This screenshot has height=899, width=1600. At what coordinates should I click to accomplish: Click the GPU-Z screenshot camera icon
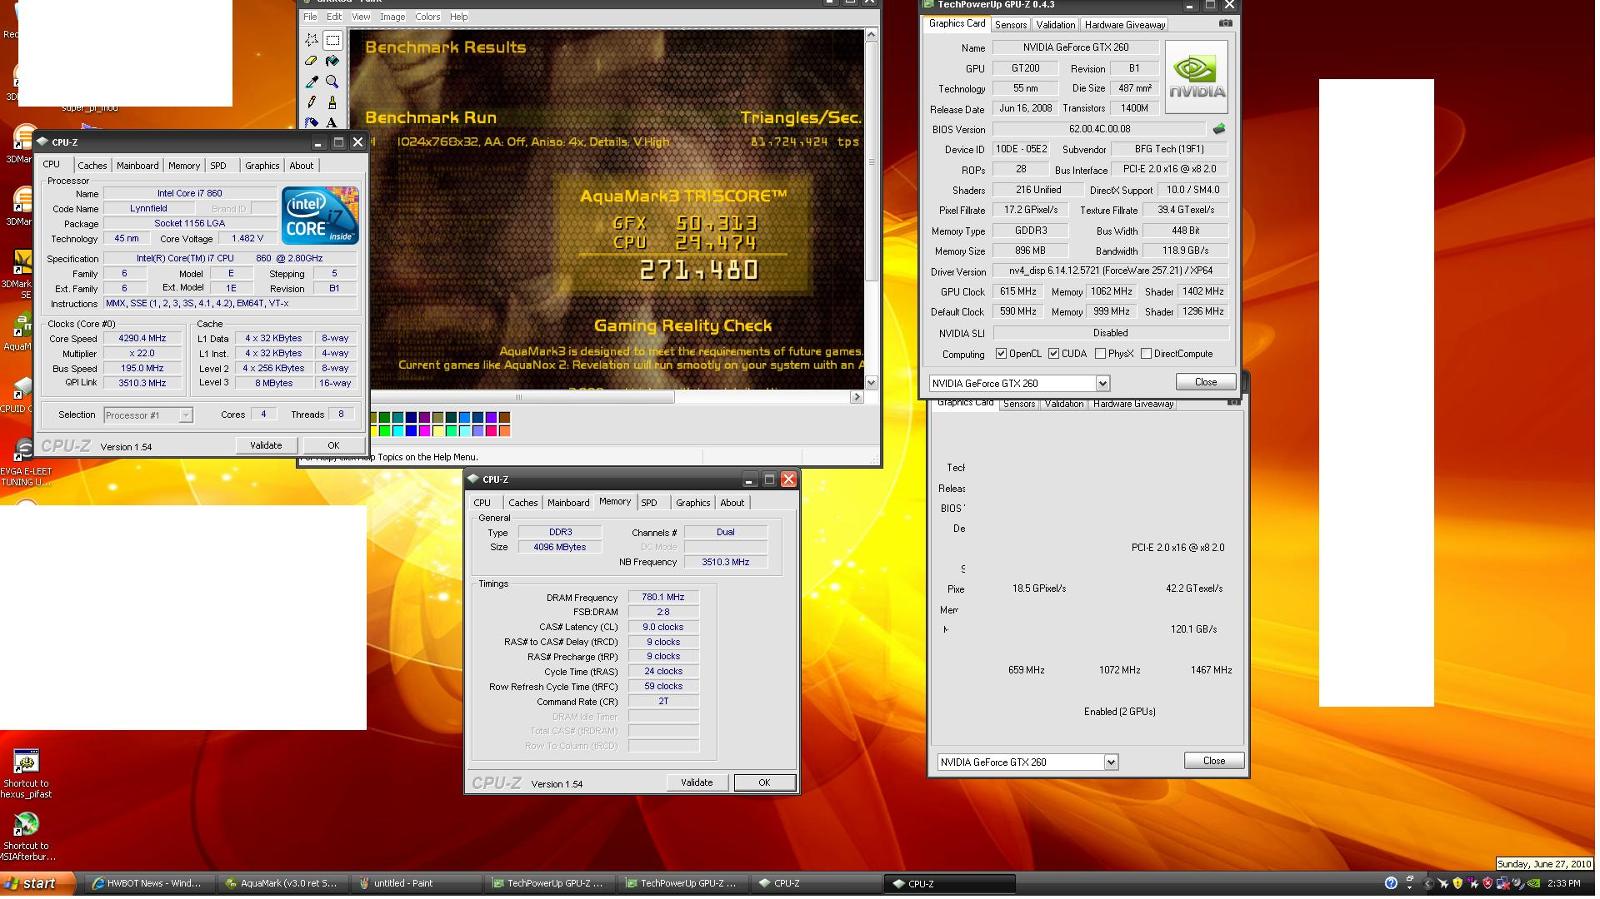1225,23
